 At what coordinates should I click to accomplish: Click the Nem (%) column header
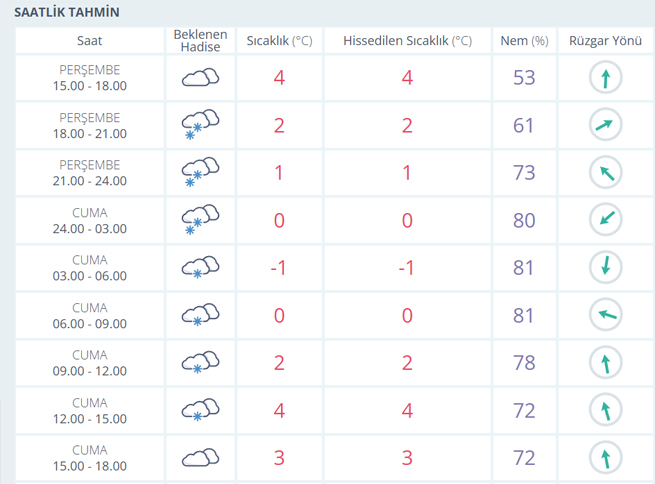point(524,41)
